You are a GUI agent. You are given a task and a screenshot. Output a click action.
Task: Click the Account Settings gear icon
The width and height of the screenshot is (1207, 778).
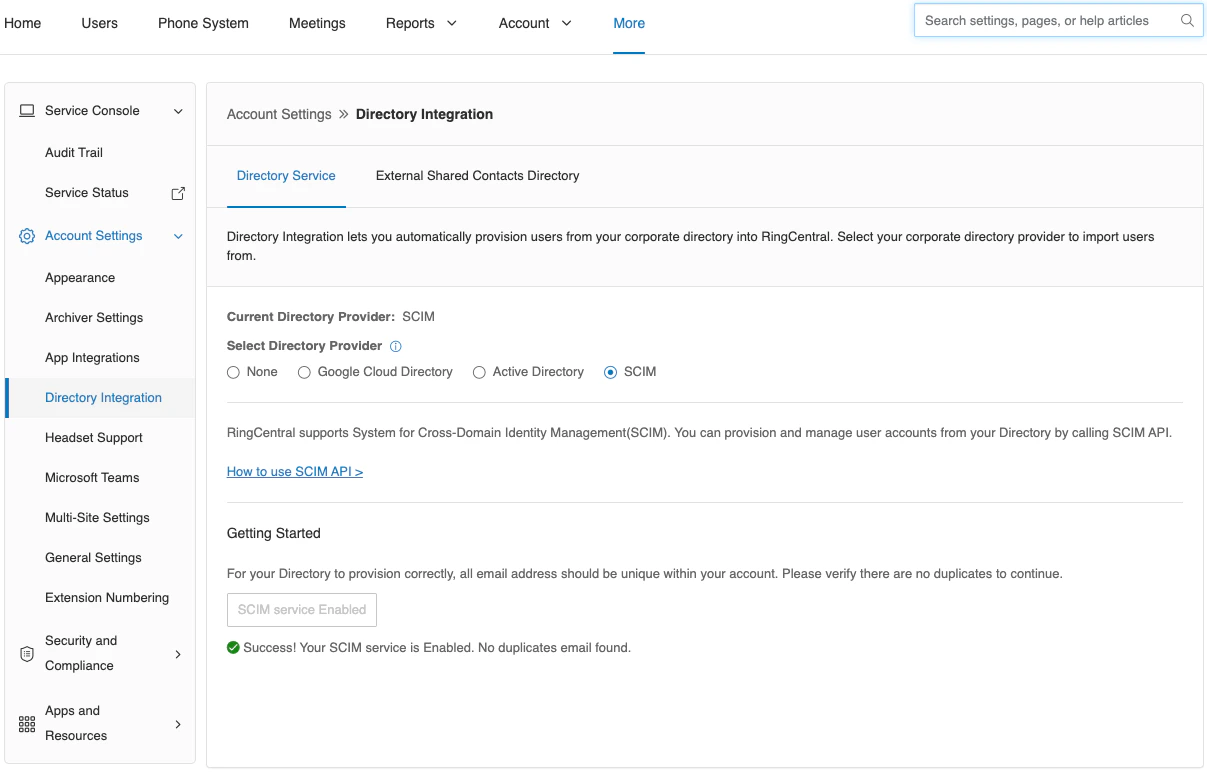coord(27,236)
